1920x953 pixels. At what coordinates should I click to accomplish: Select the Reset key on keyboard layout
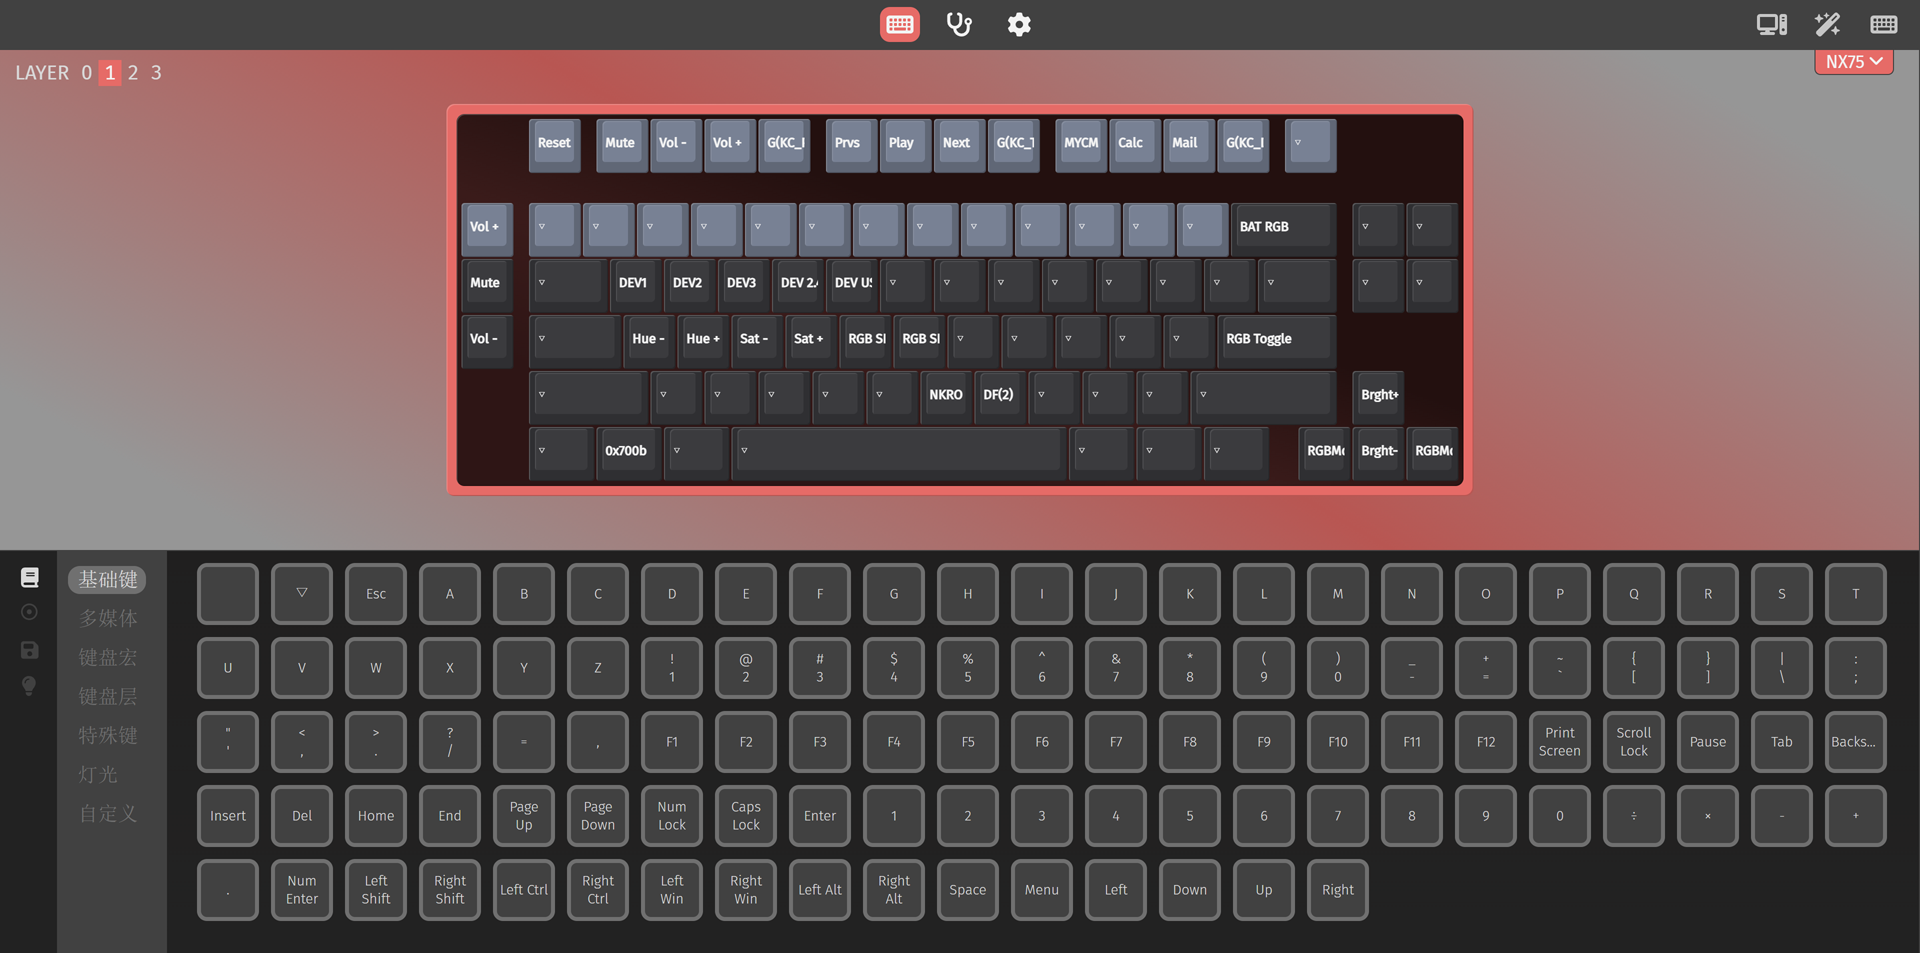click(x=554, y=143)
